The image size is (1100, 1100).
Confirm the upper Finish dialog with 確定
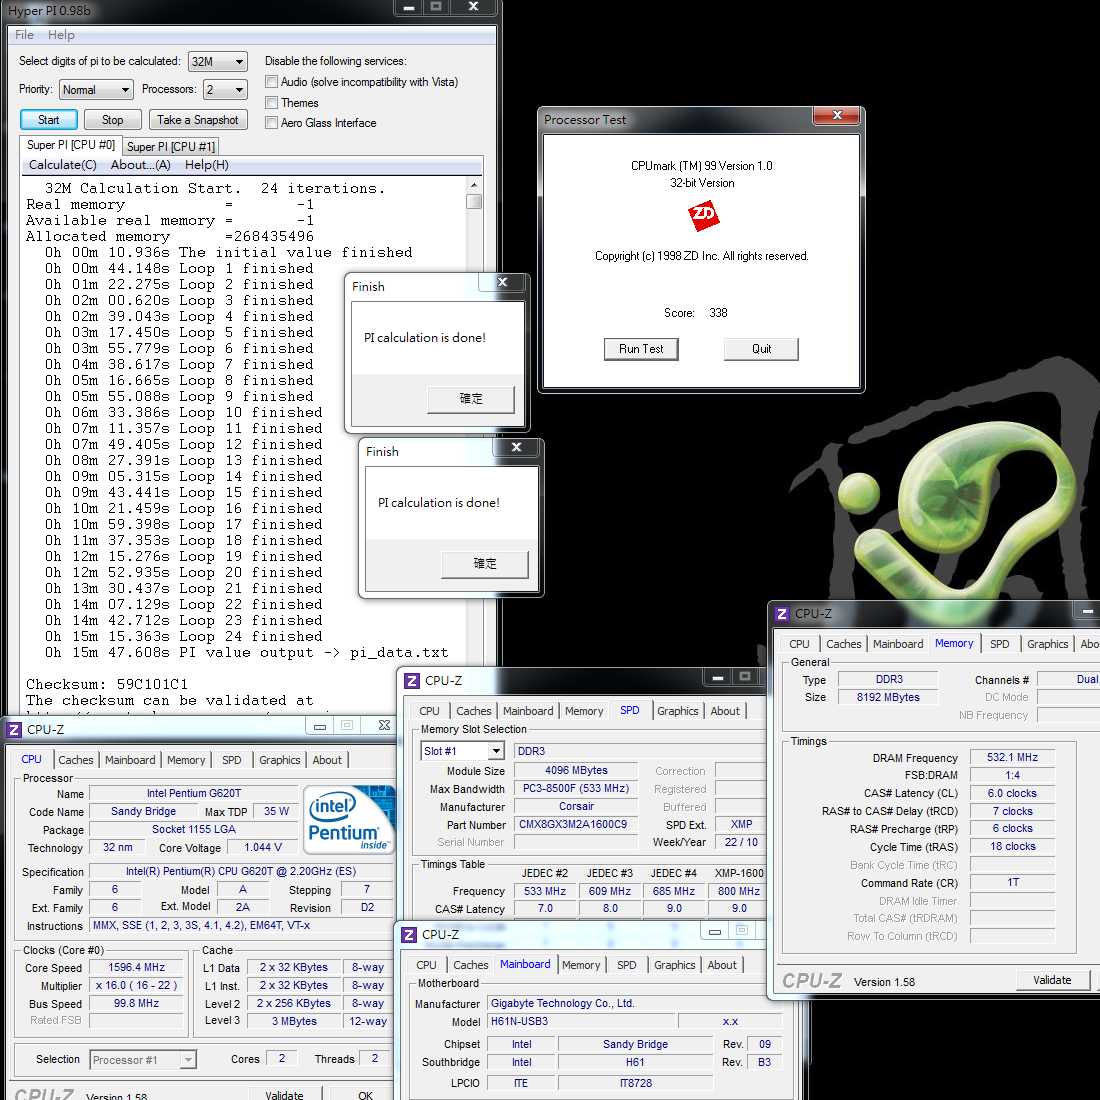pos(471,399)
